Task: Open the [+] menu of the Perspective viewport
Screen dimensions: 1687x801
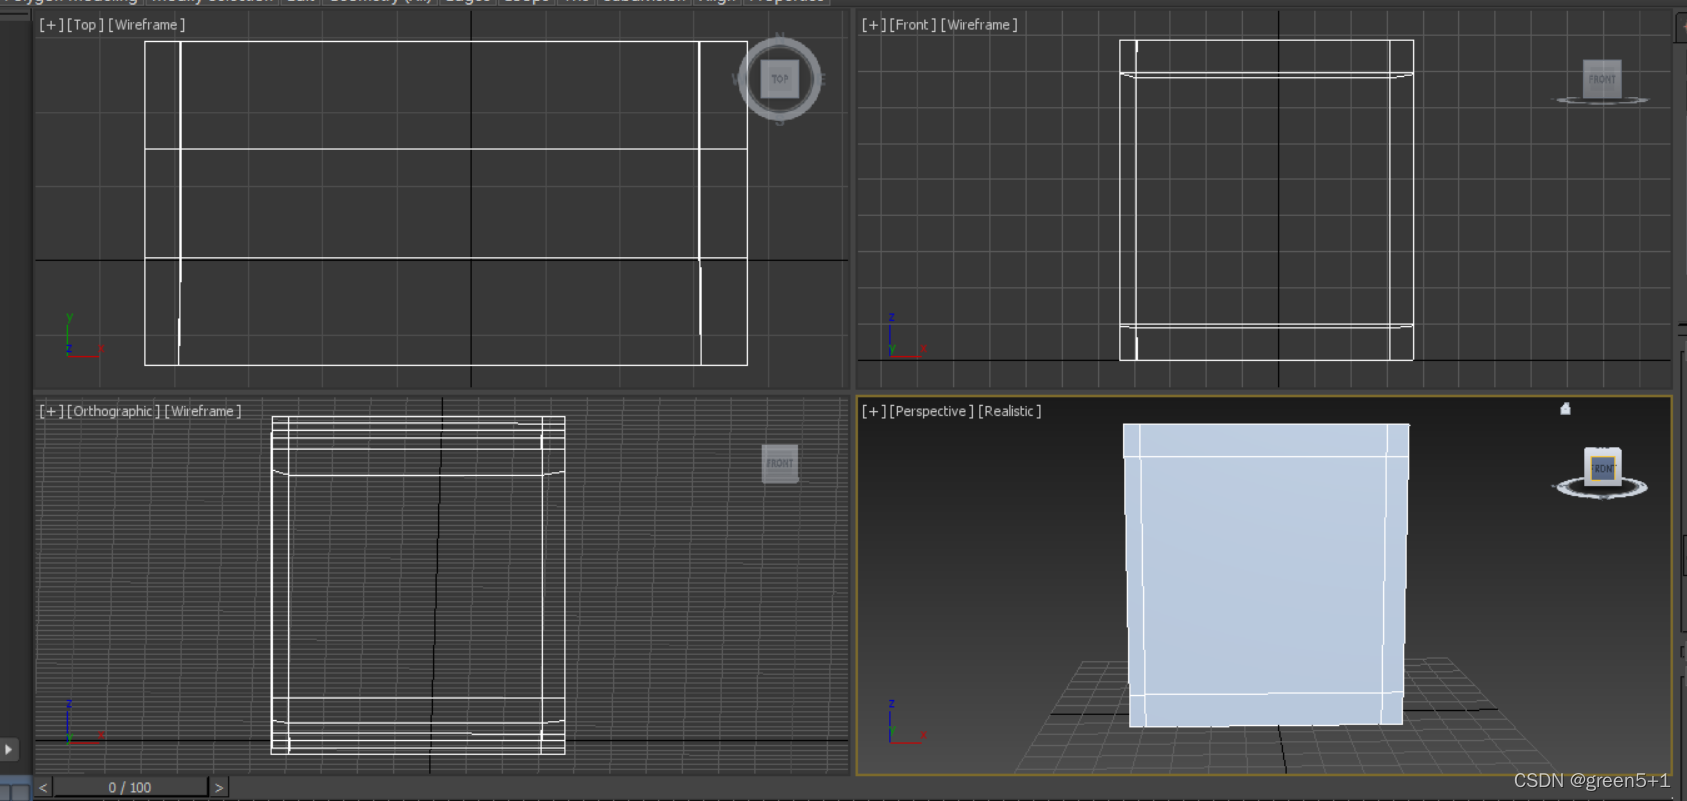Action: 874,411
